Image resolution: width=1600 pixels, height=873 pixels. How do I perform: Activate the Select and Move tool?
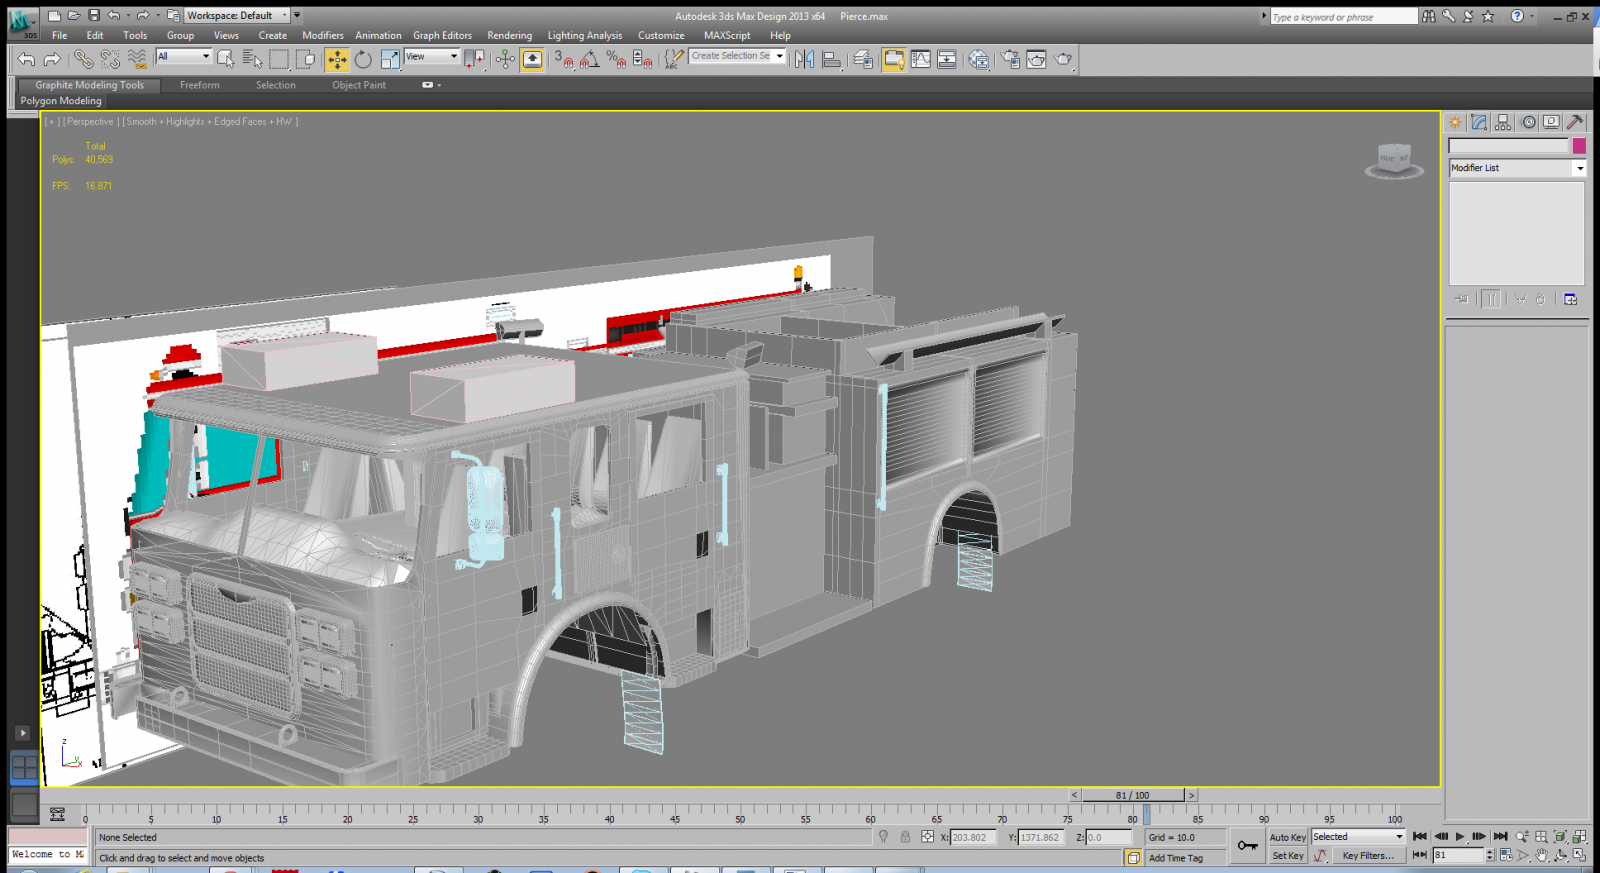click(337, 60)
